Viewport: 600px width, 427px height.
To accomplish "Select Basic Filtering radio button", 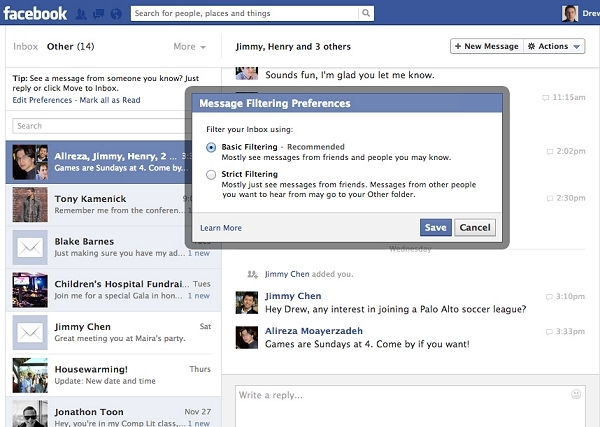I will point(211,147).
